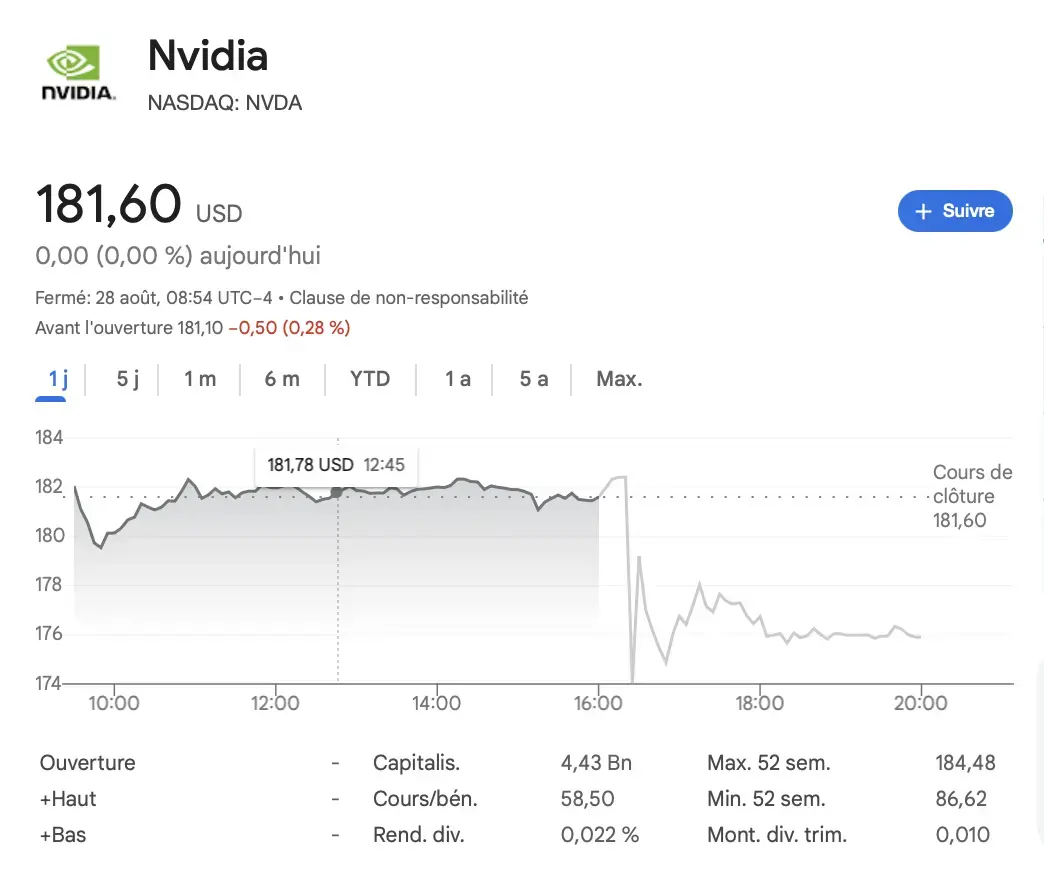Click the plus icon on the Suivre button
1044x872 pixels.
click(923, 211)
